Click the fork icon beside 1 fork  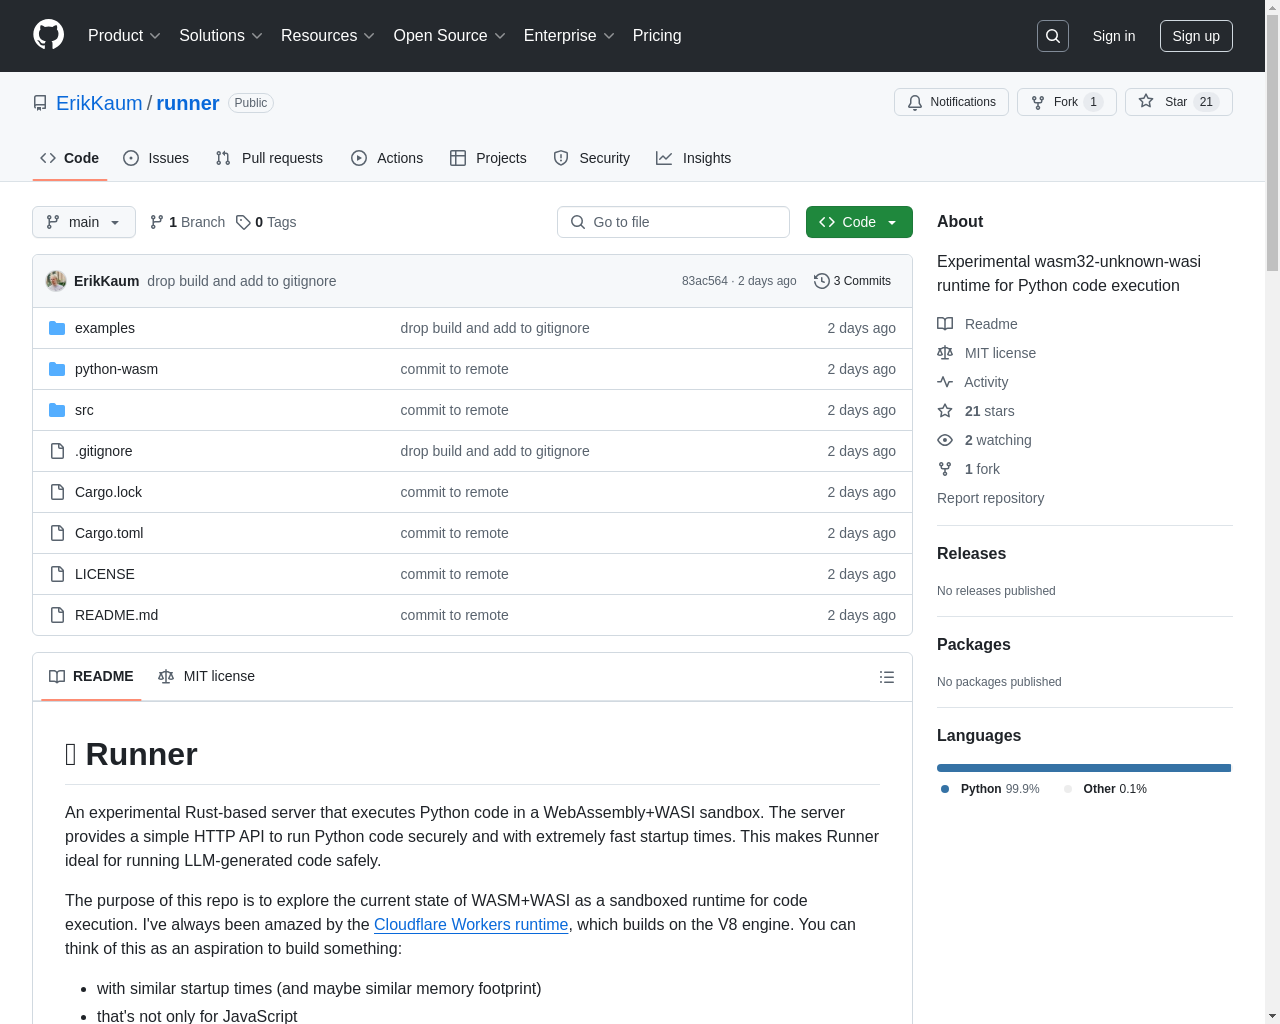click(945, 469)
